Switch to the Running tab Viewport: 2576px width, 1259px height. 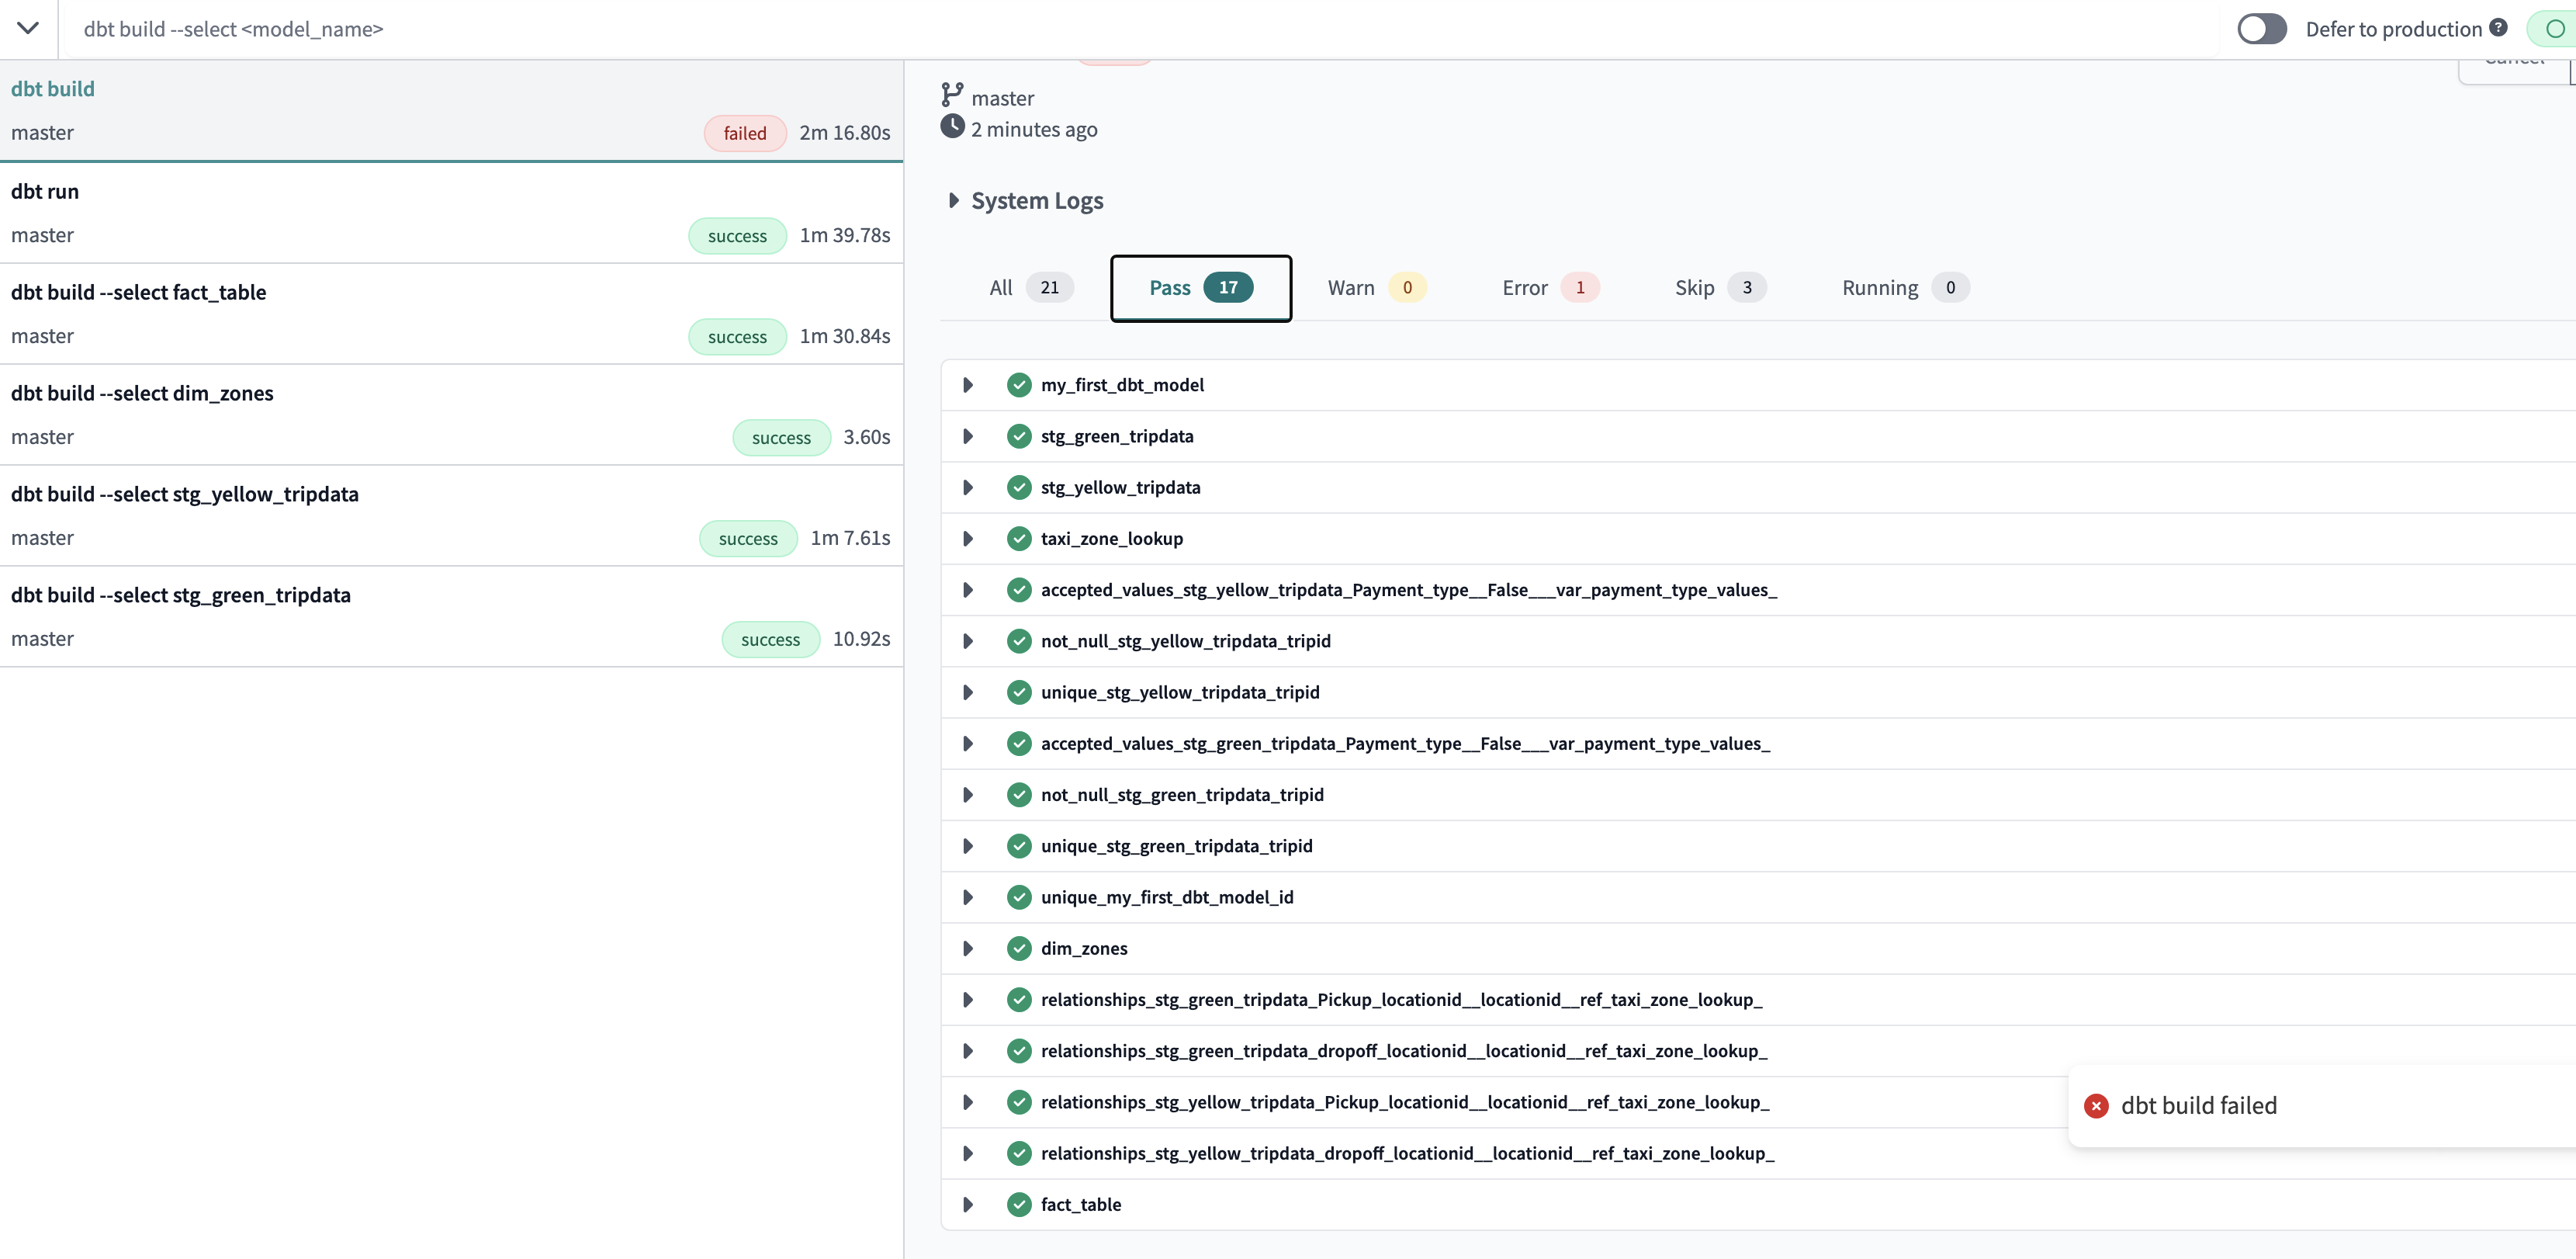click(x=1905, y=288)
